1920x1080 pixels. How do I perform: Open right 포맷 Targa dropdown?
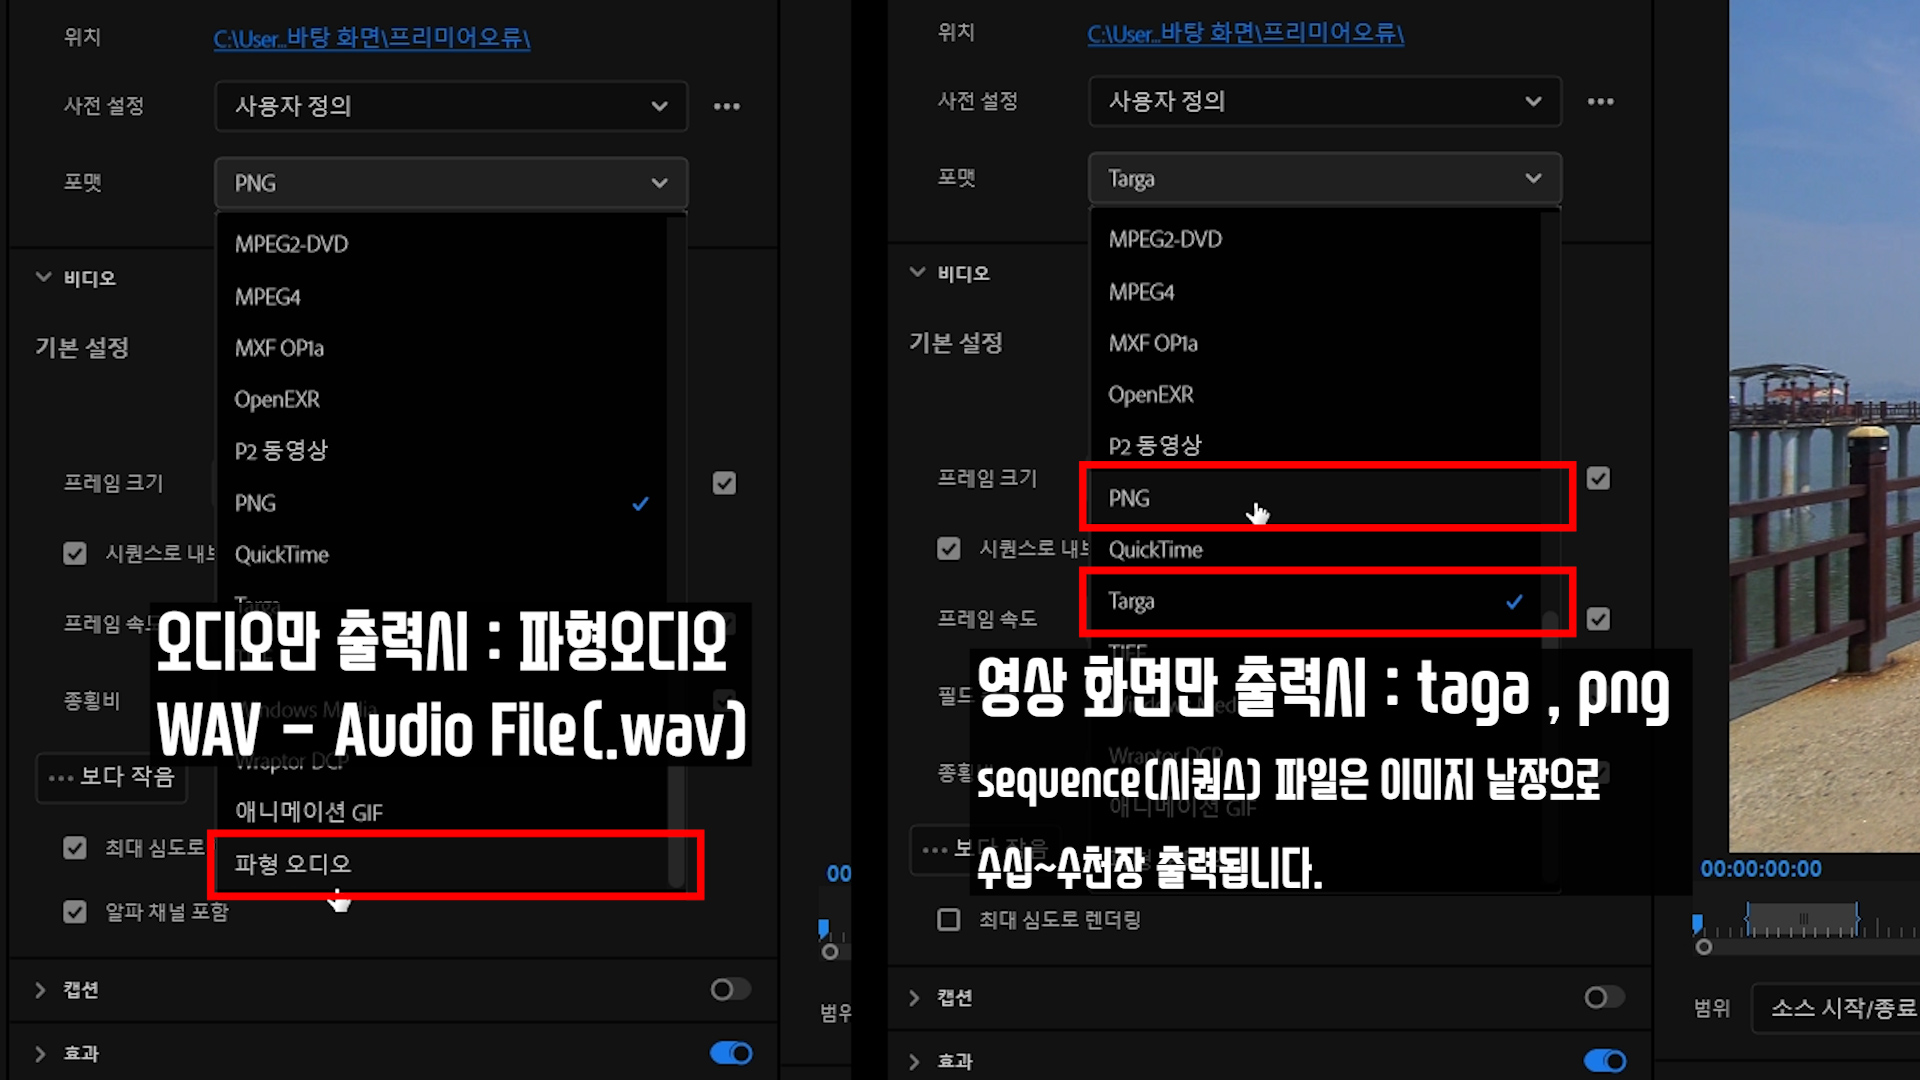pos(1324,178)
